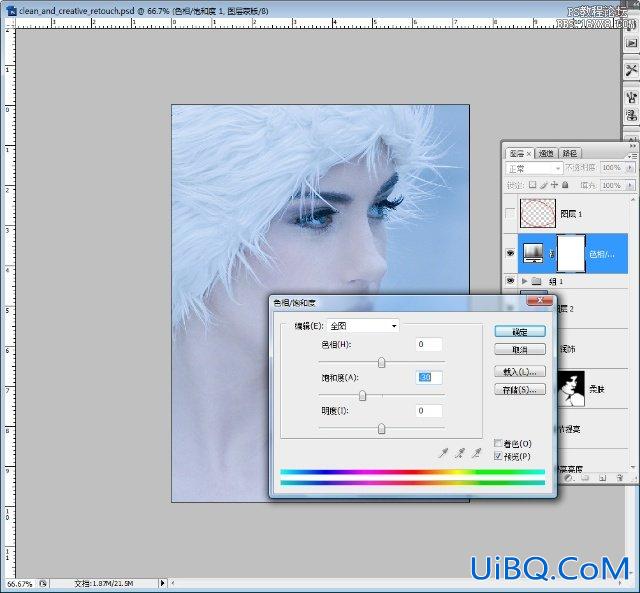The height and width of the screenshot is (593, 640).
Task: Select the add-to-sample eyedropper icon
Action: coord(460,453)
